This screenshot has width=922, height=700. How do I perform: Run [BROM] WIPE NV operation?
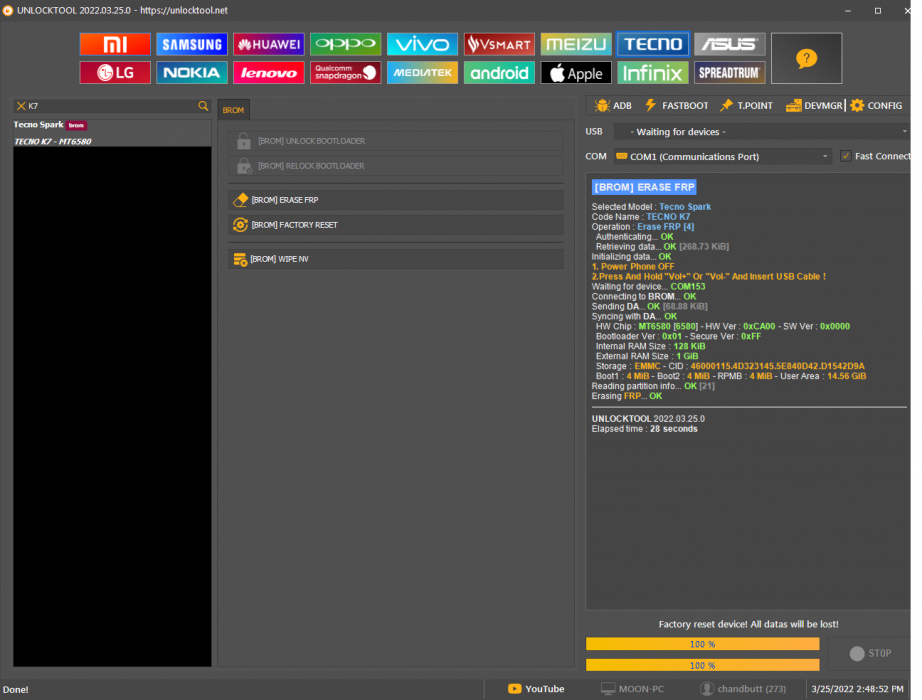click(396, 259)
